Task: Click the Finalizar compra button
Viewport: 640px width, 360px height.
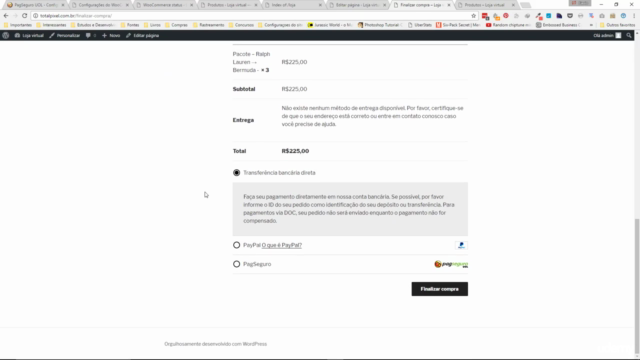Action: pos(440,289)
